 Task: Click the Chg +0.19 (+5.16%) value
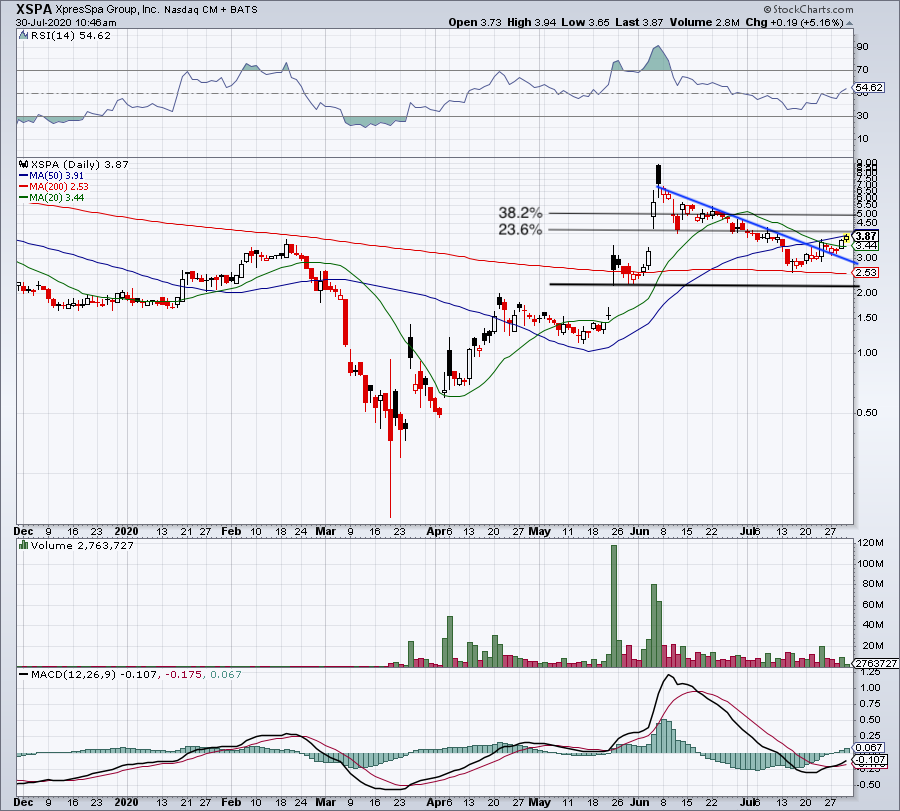[x=794, y=22]
